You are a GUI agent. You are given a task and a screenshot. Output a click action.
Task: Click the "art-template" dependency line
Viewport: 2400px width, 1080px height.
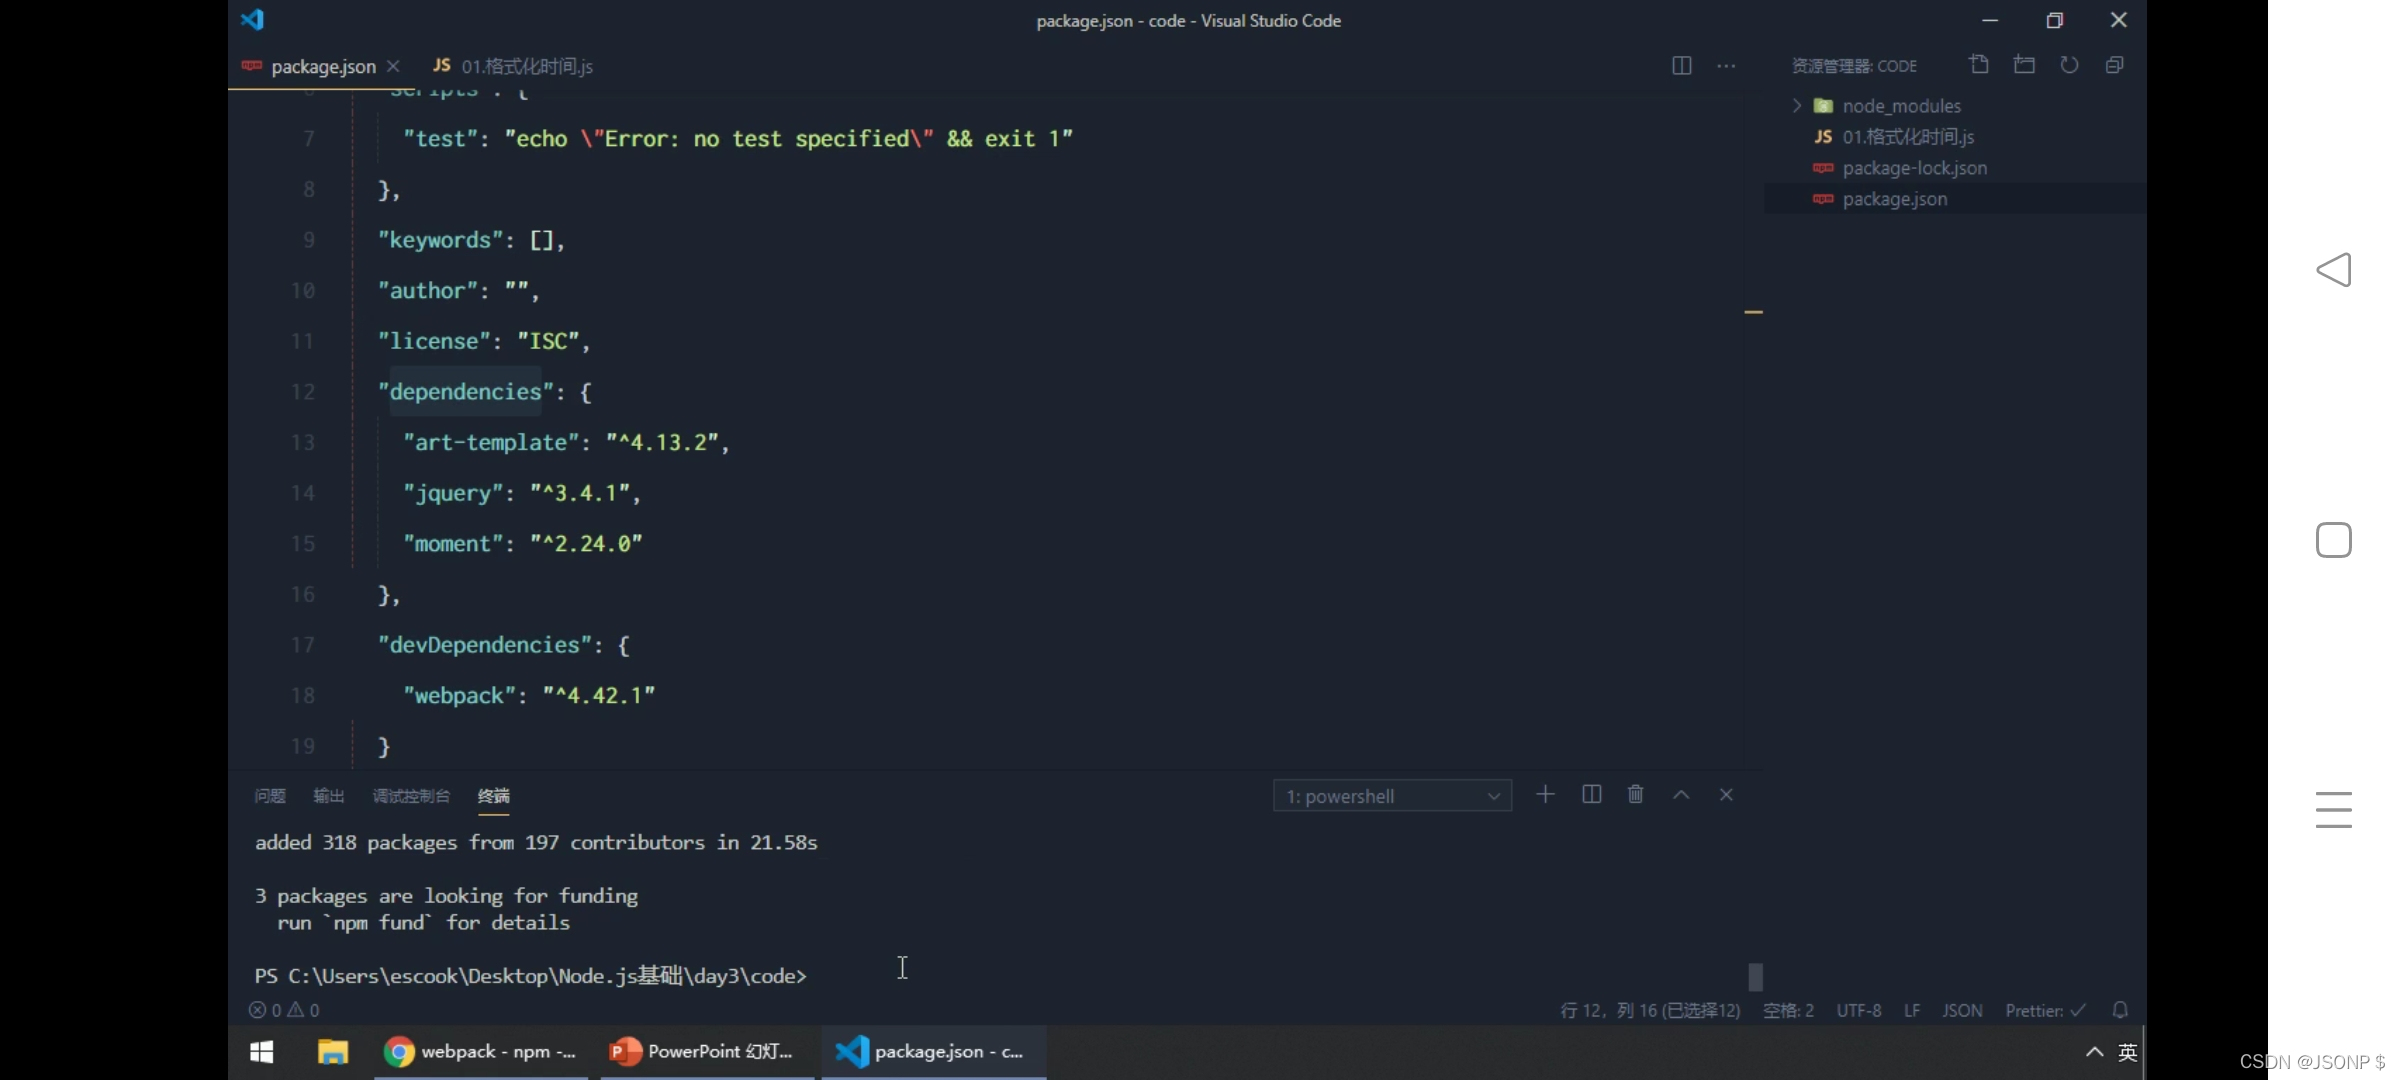click(x=566, y=442)
